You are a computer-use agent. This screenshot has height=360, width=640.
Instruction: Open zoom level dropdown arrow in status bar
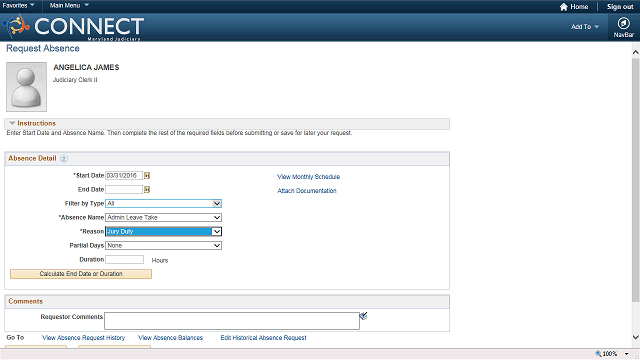click(627, 354)
